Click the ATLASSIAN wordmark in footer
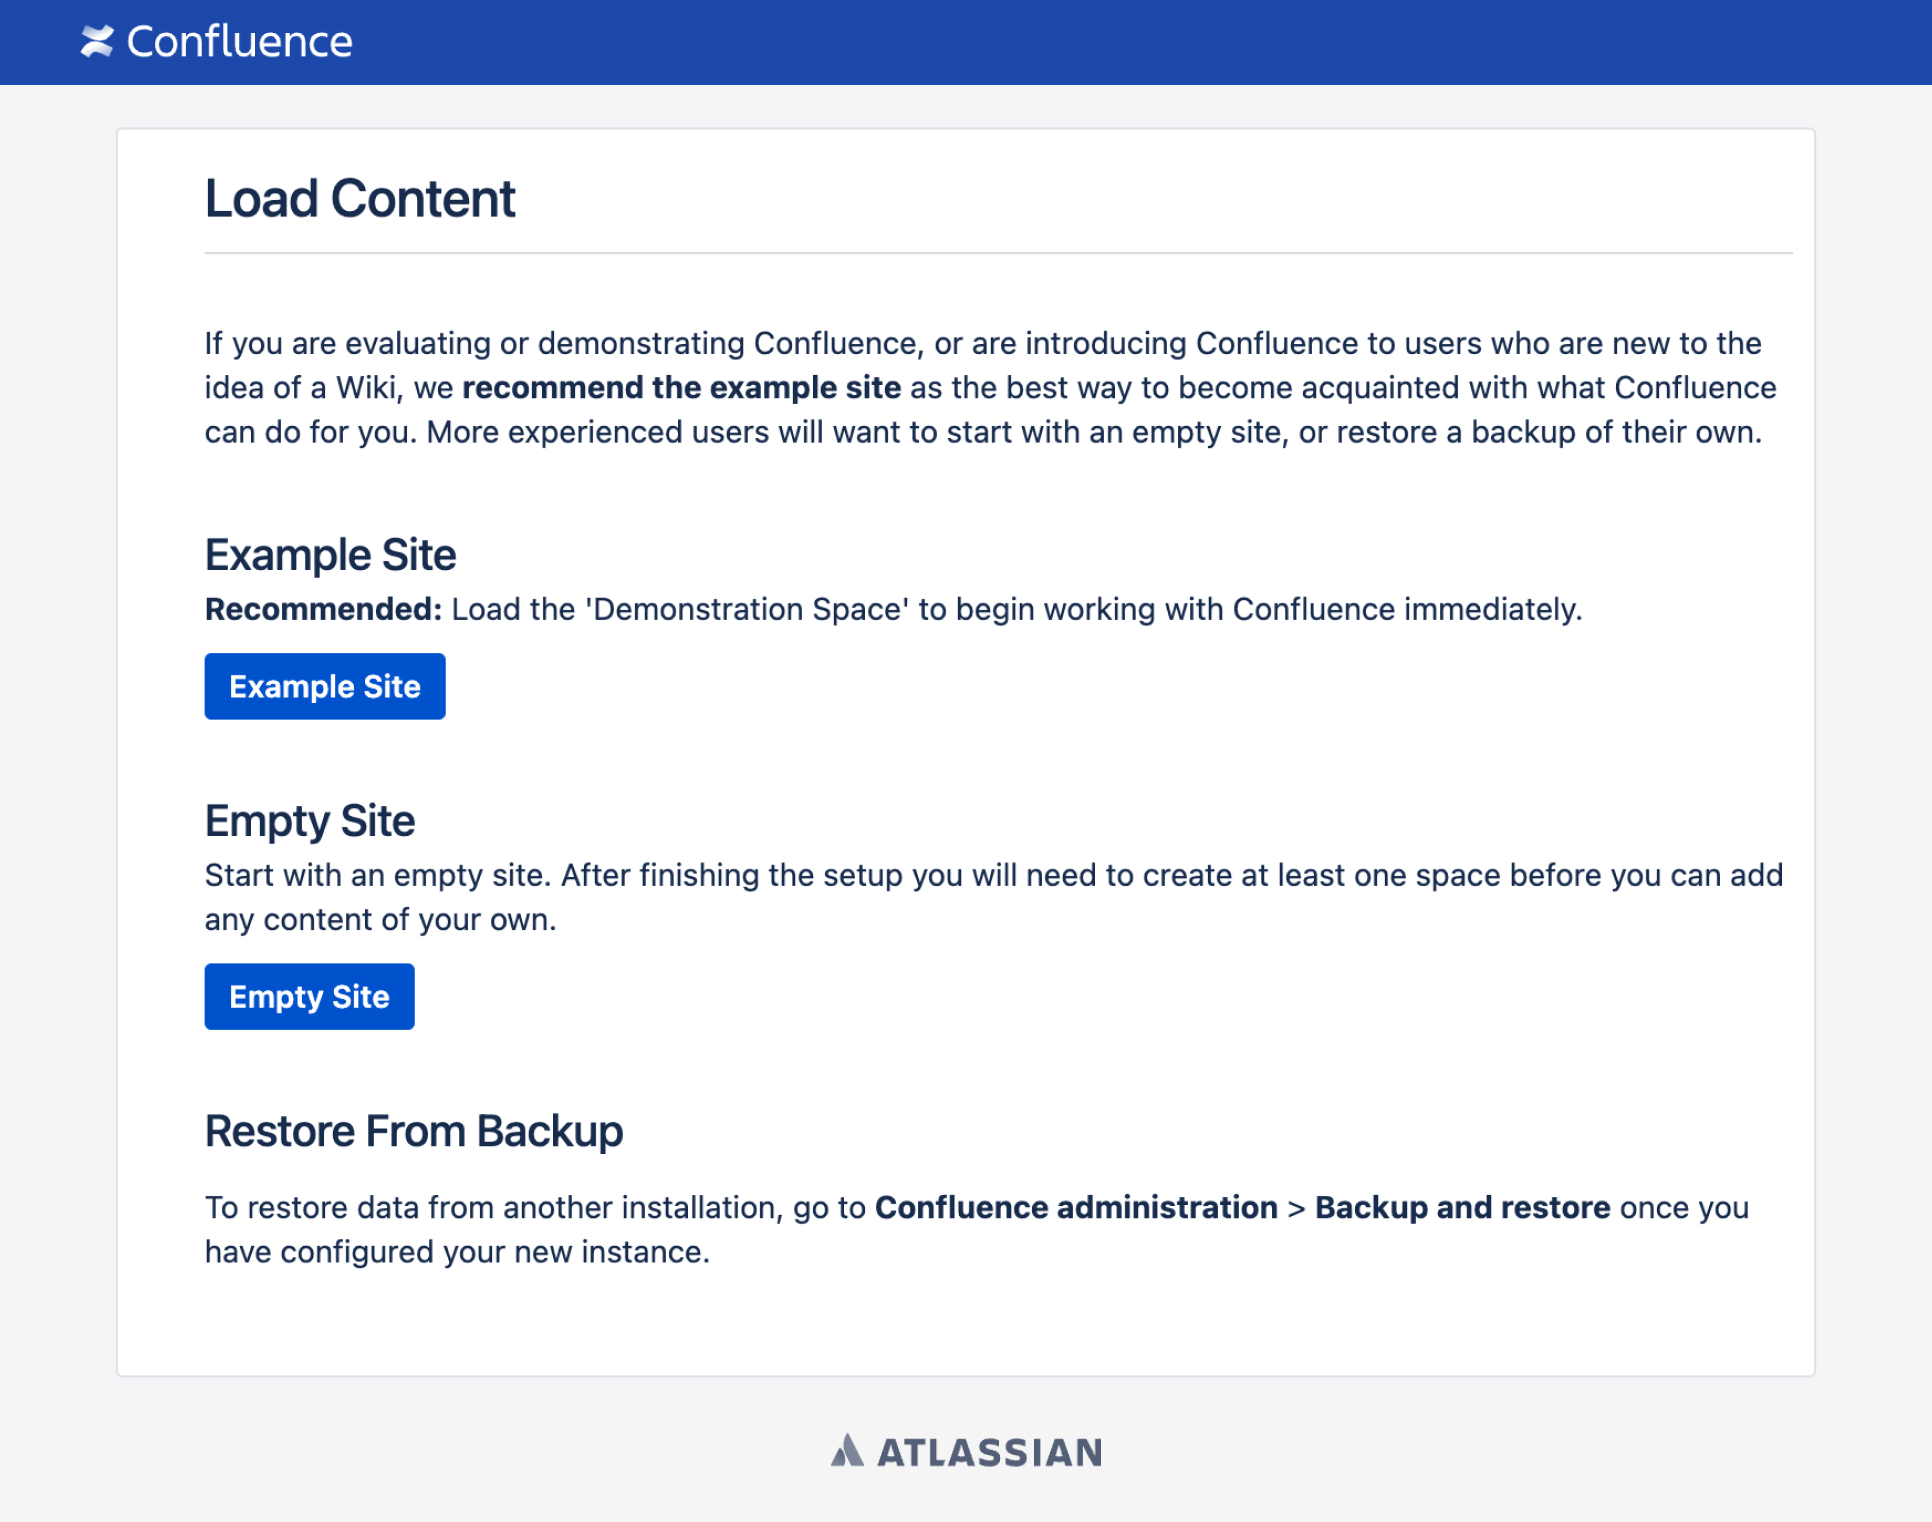Viewport: 1932px width, 1522px height. [x=989, y=1452]
